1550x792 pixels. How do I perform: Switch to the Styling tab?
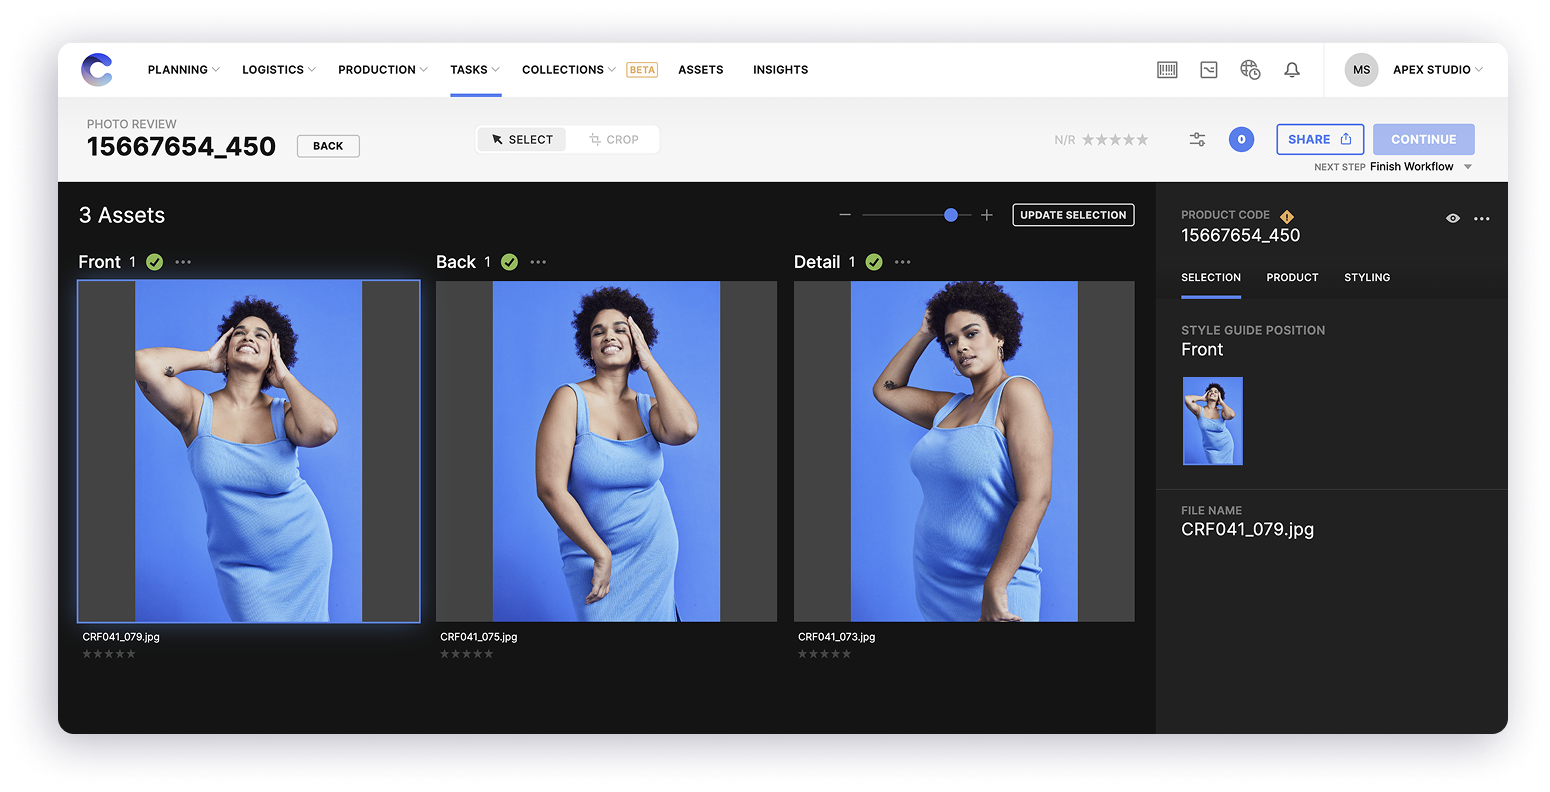[1367, 278]
